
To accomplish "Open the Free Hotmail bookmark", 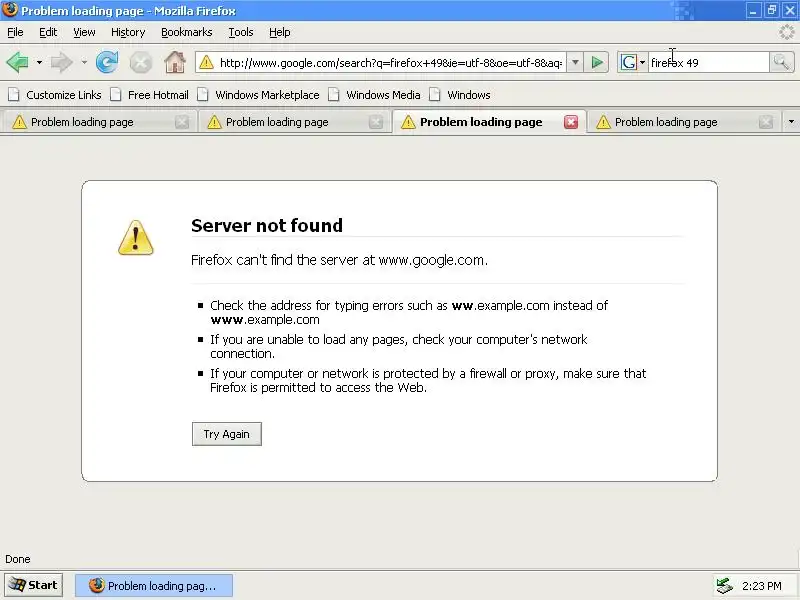I will click(150, 95).
